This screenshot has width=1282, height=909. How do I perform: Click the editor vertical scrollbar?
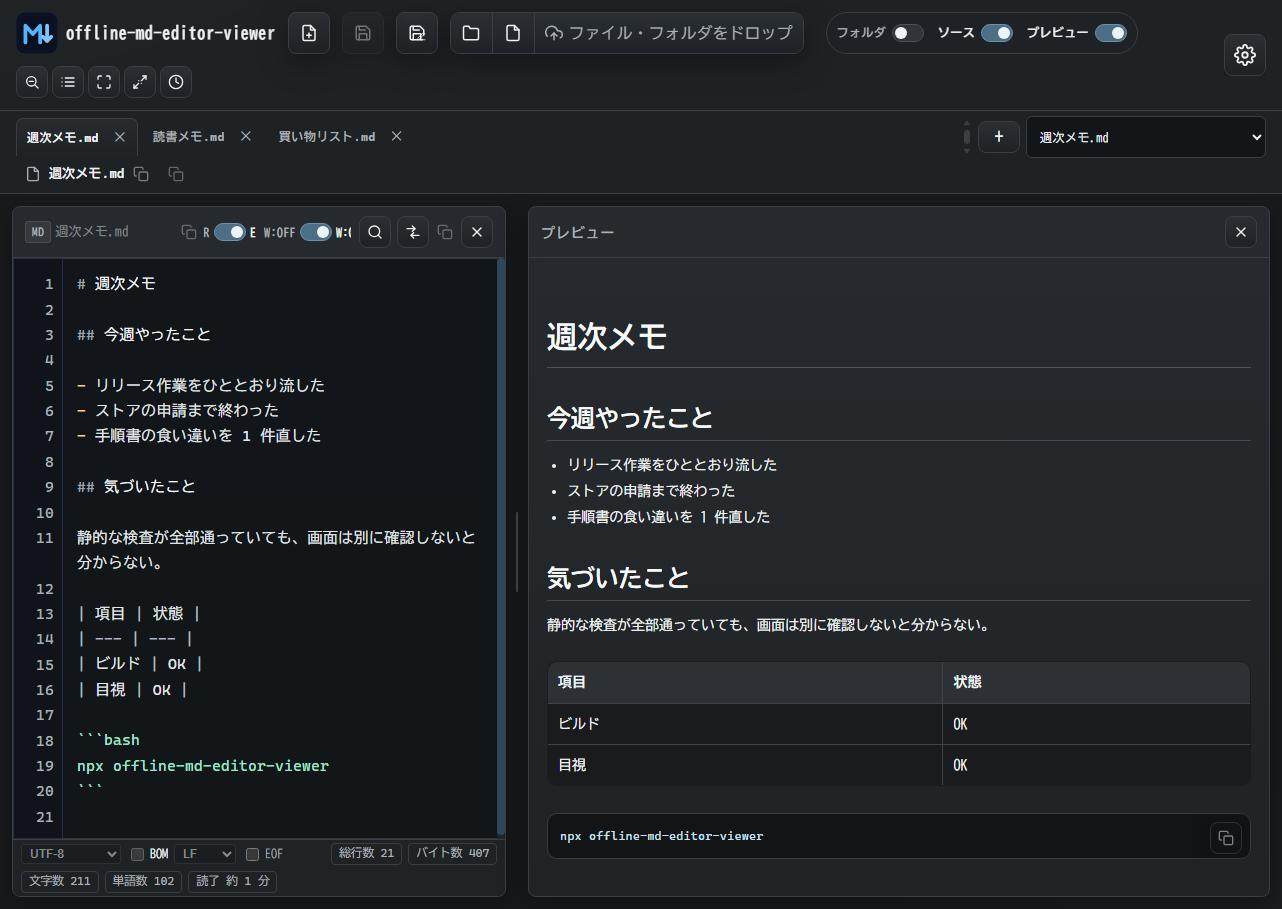click(x=501, y=547)
